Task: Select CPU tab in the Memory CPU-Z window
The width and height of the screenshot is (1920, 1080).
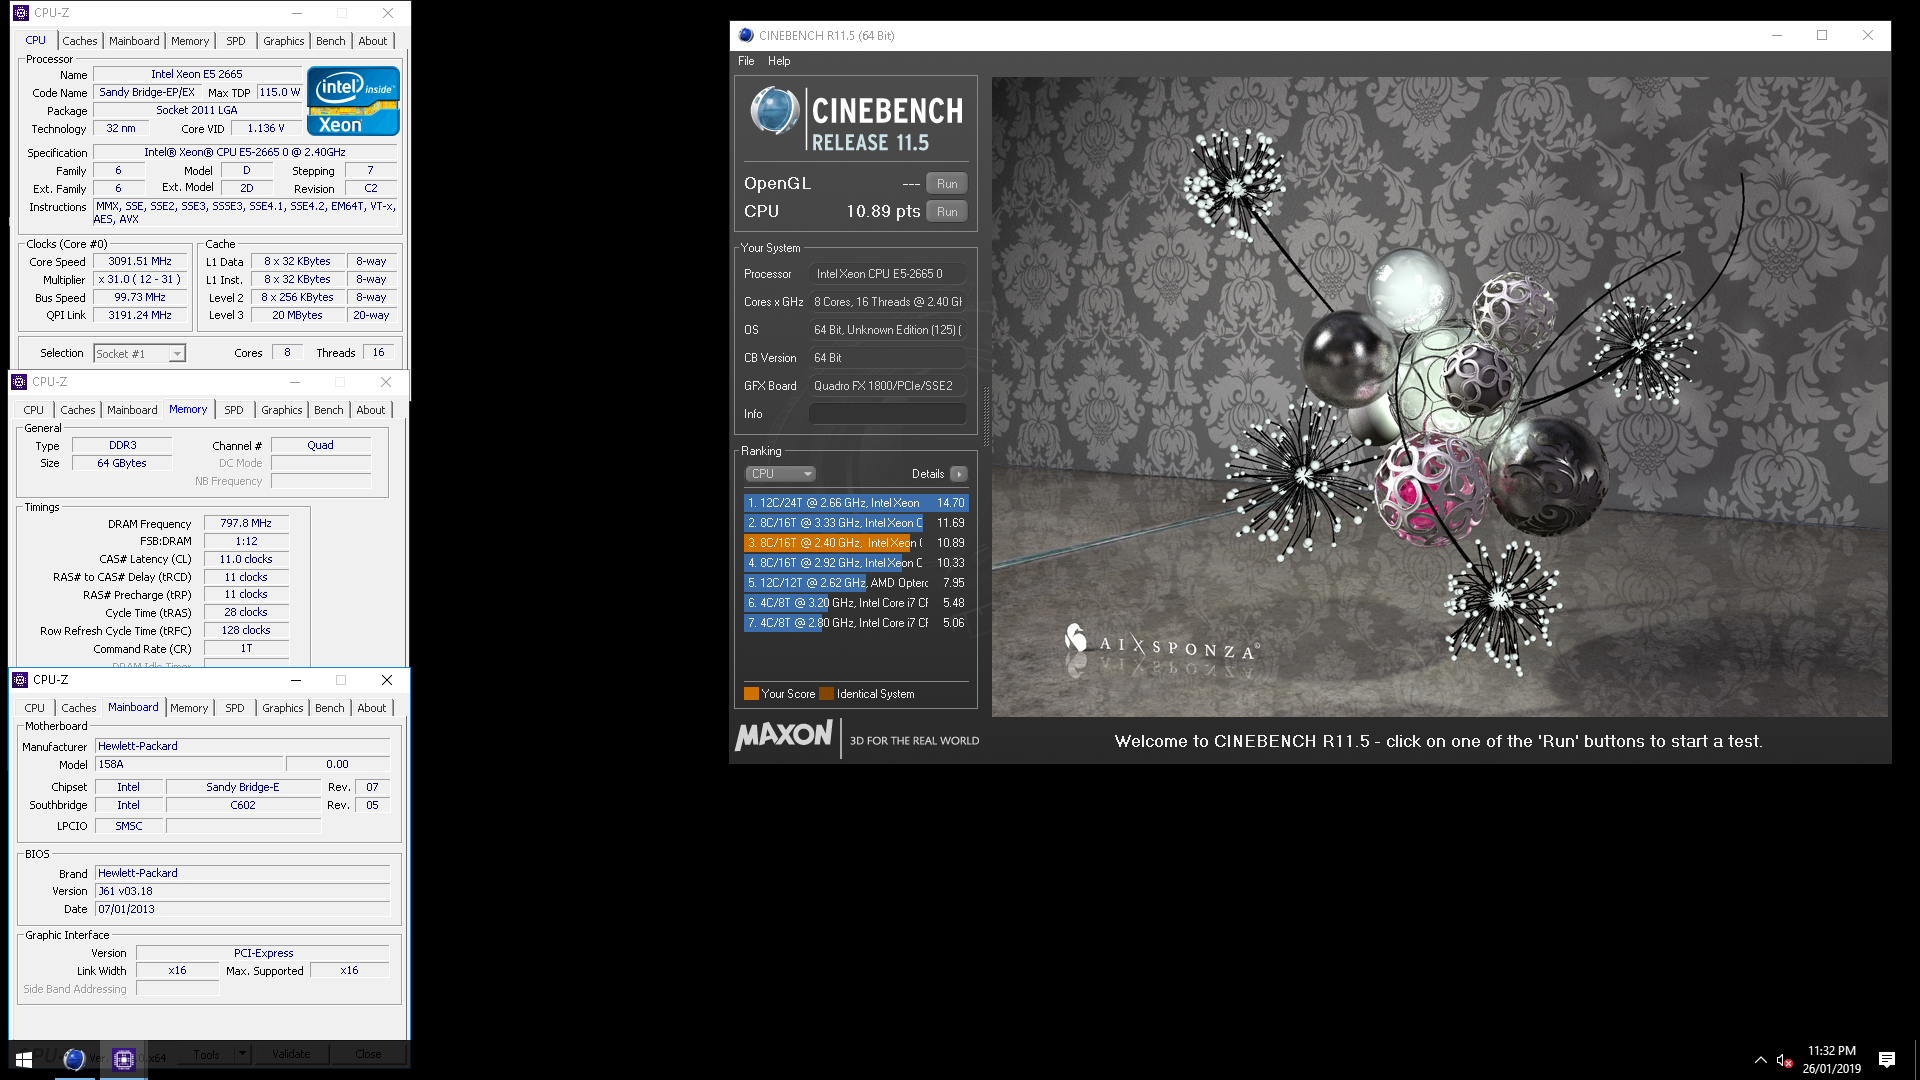Action: click(x=34, y=410)
